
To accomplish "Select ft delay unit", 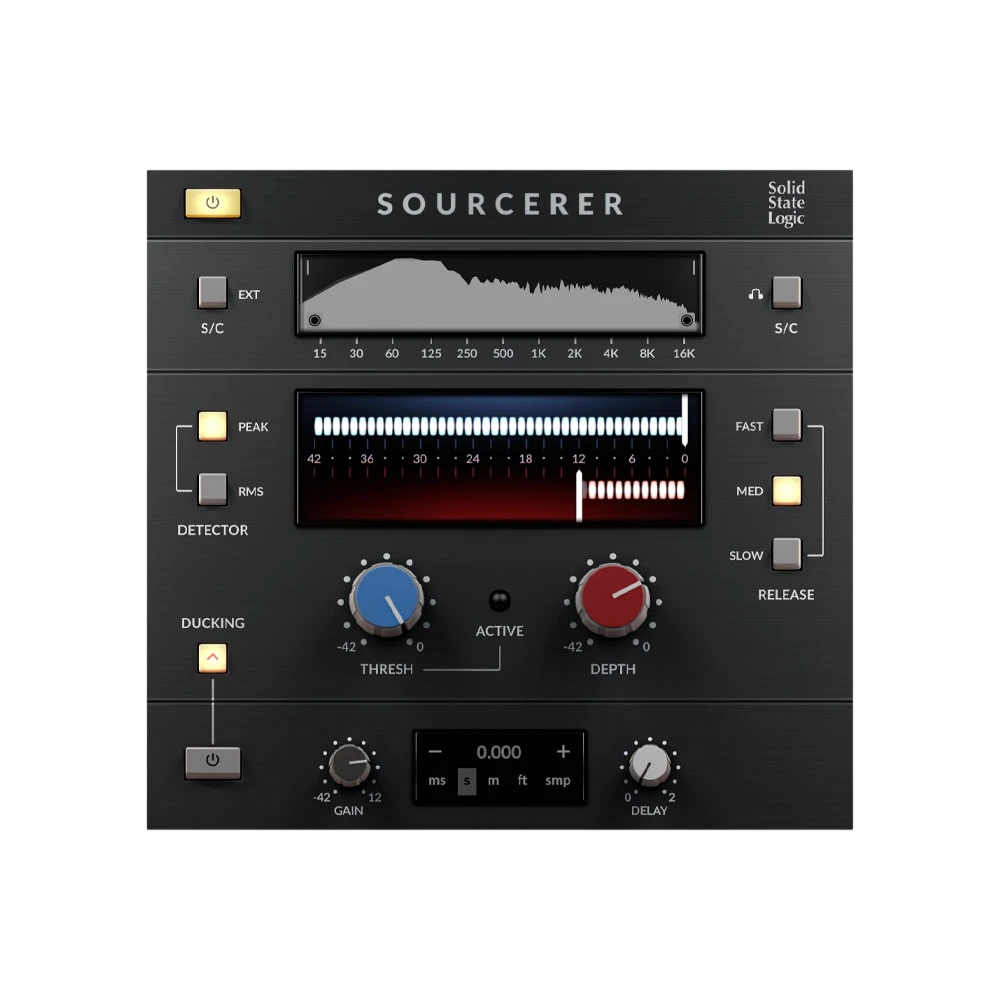I will [x=522, y=780].
